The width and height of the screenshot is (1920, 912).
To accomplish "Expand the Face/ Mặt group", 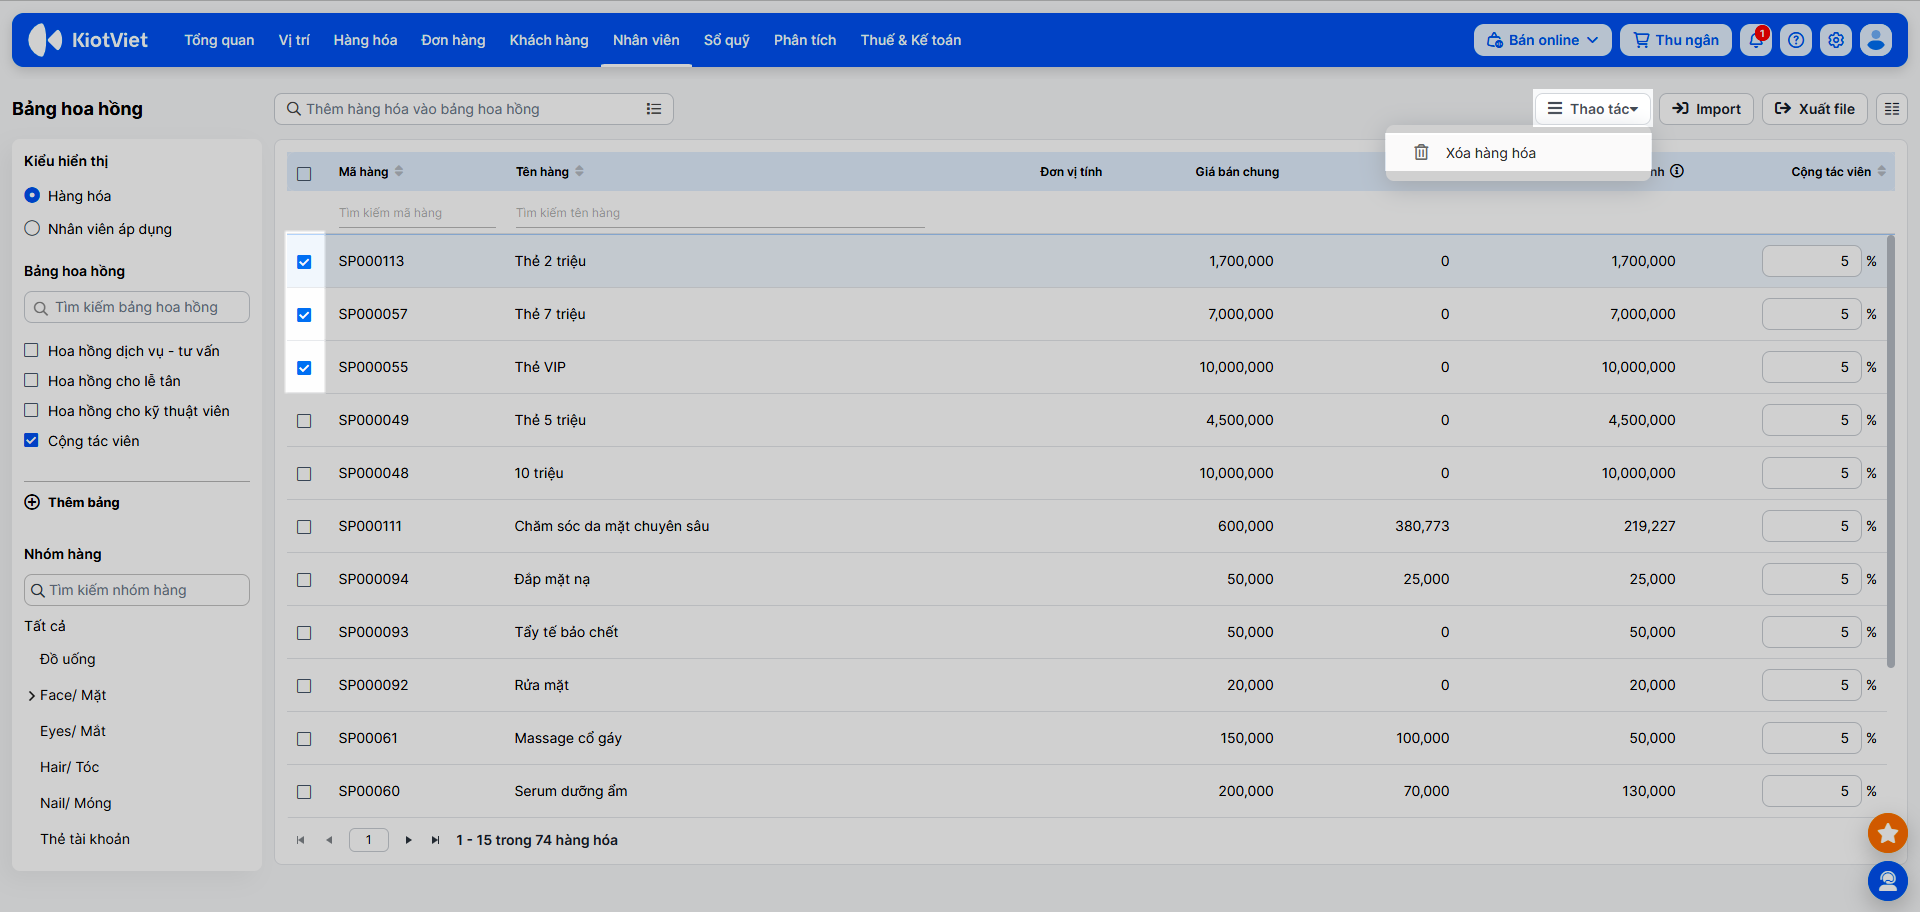I will (32, 696).
